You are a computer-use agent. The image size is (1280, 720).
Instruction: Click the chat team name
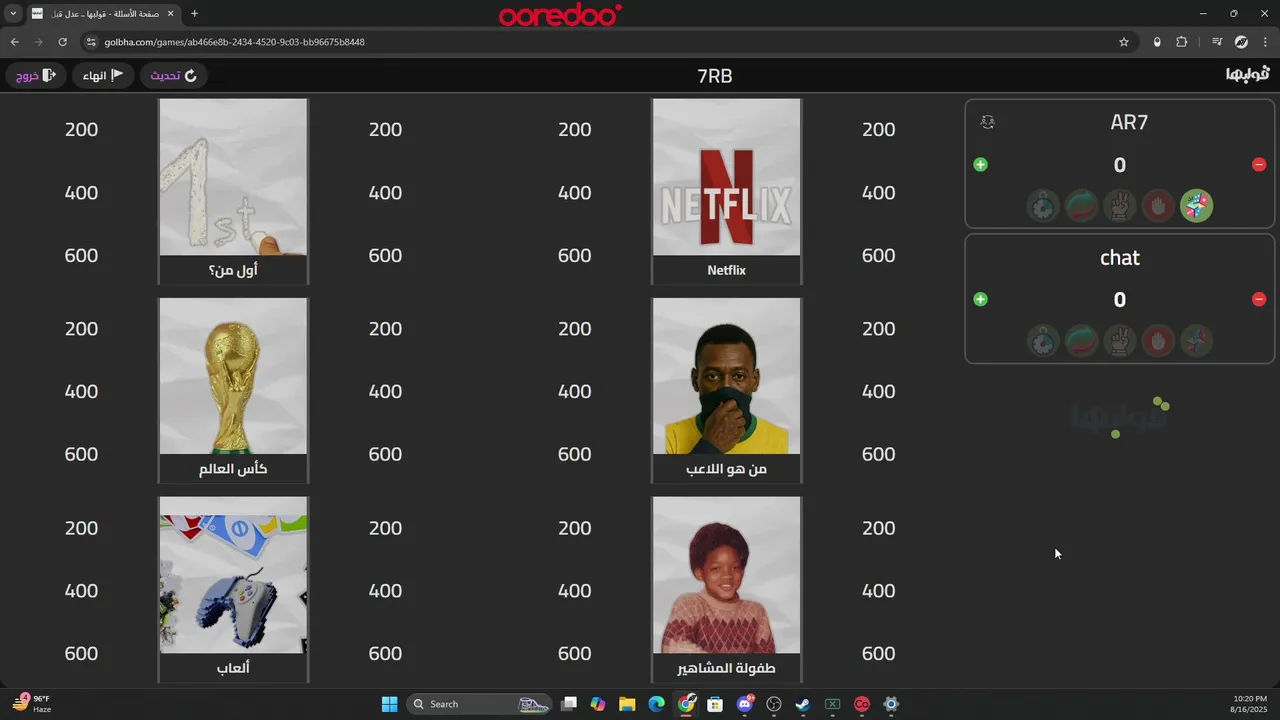1120,257
